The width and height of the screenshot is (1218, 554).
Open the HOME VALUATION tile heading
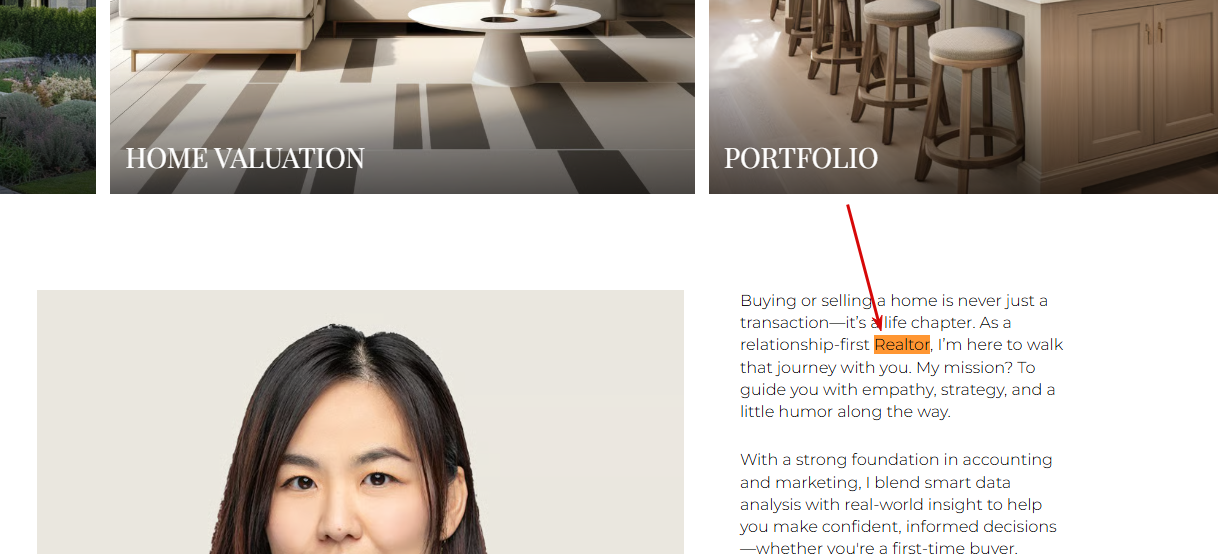pyautogui.click(x=245, y=158)
